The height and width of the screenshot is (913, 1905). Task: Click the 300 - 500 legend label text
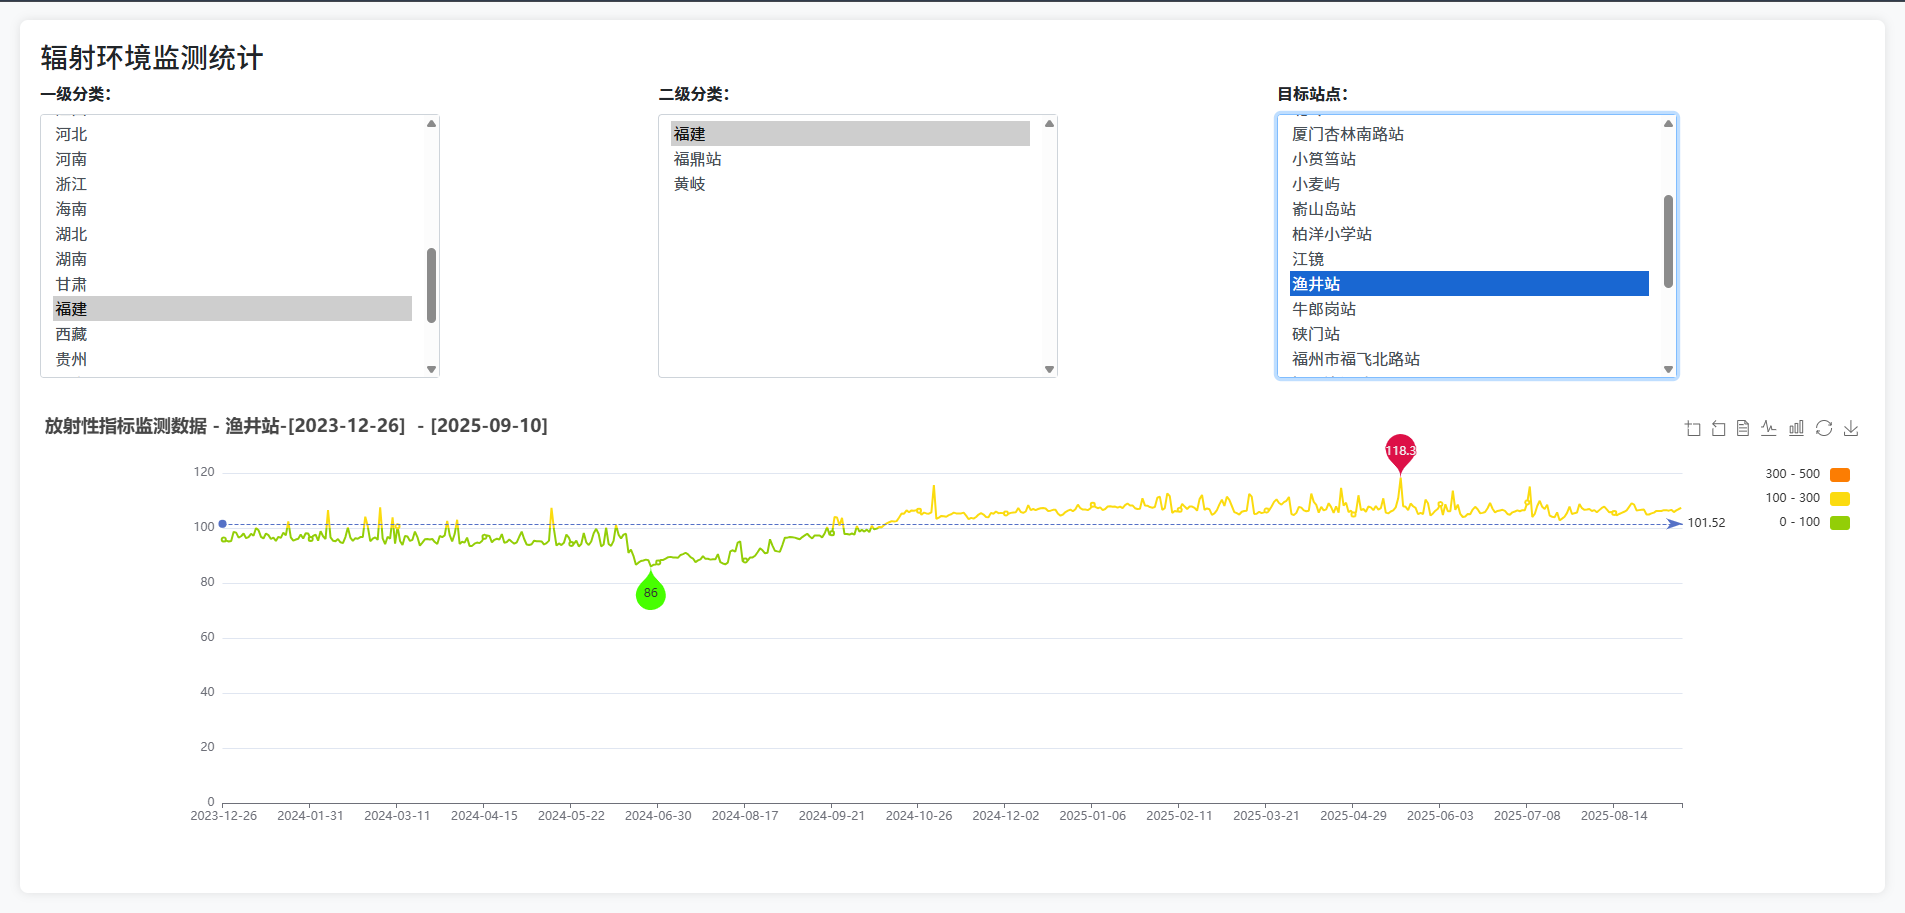(1792, 474)
